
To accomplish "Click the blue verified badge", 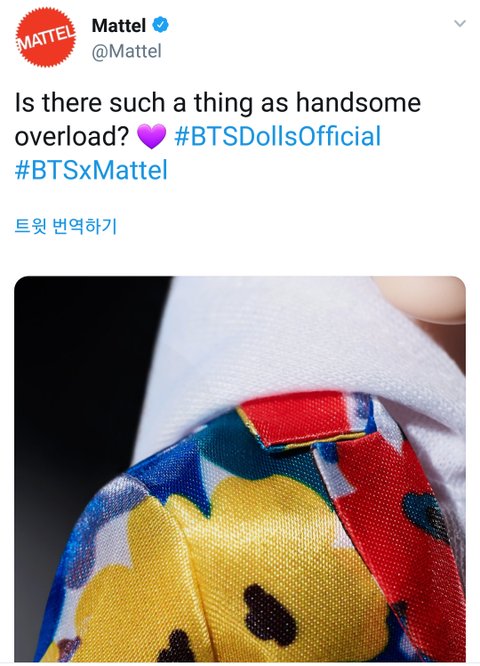I will [161, 25].
